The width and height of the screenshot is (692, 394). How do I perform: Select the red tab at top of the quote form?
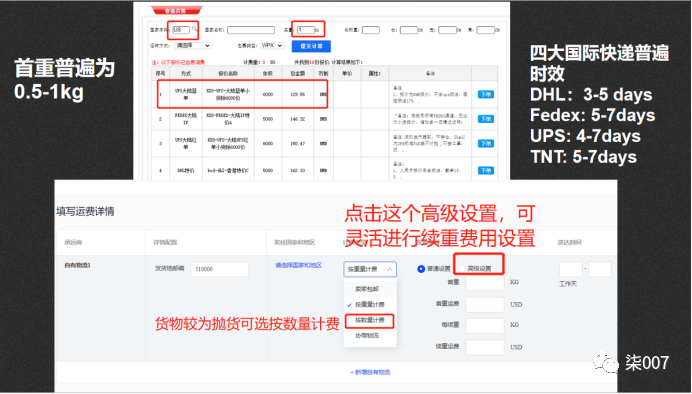point(176,10)
